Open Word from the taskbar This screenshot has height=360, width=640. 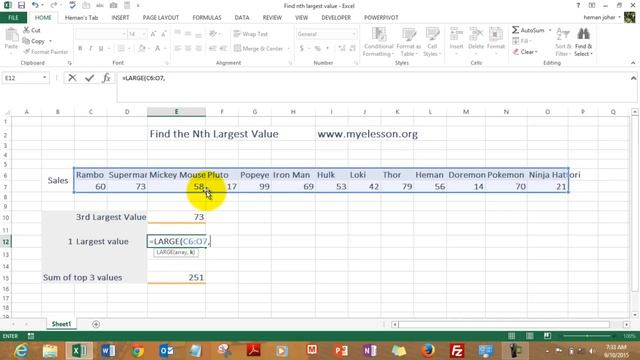[x=108, y=351]
